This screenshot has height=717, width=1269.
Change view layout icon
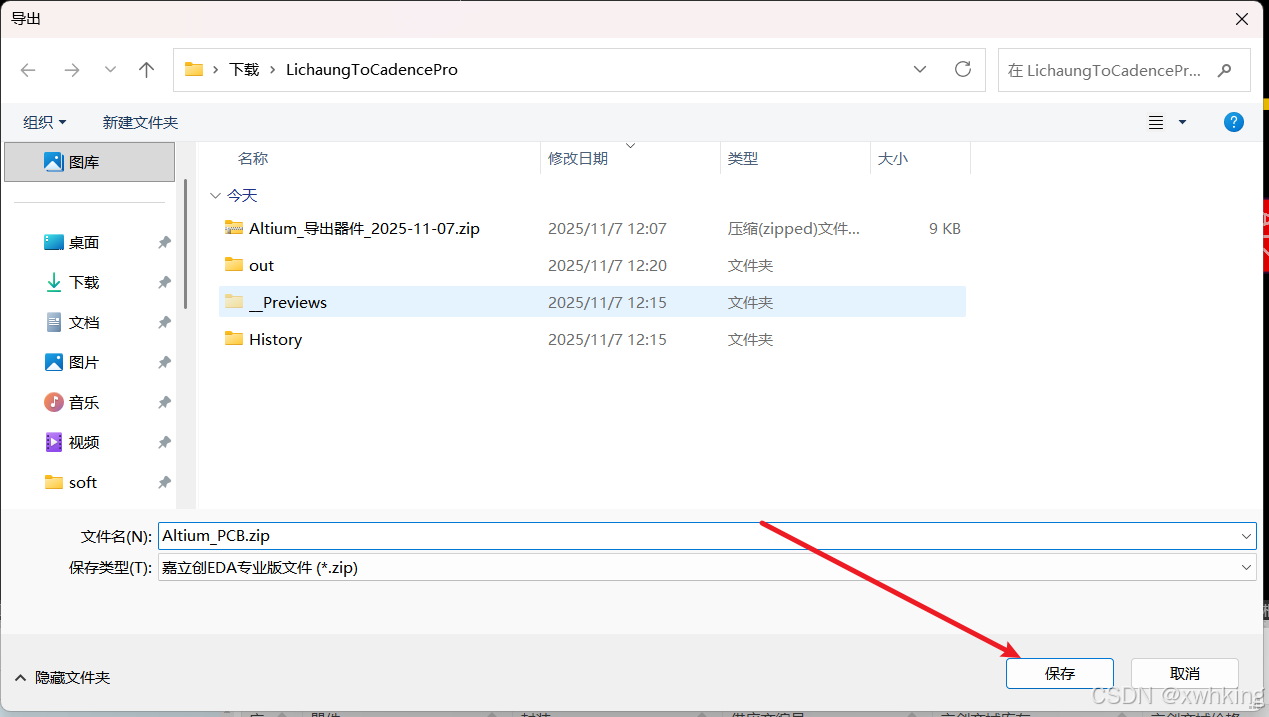tap(1156, 122)
